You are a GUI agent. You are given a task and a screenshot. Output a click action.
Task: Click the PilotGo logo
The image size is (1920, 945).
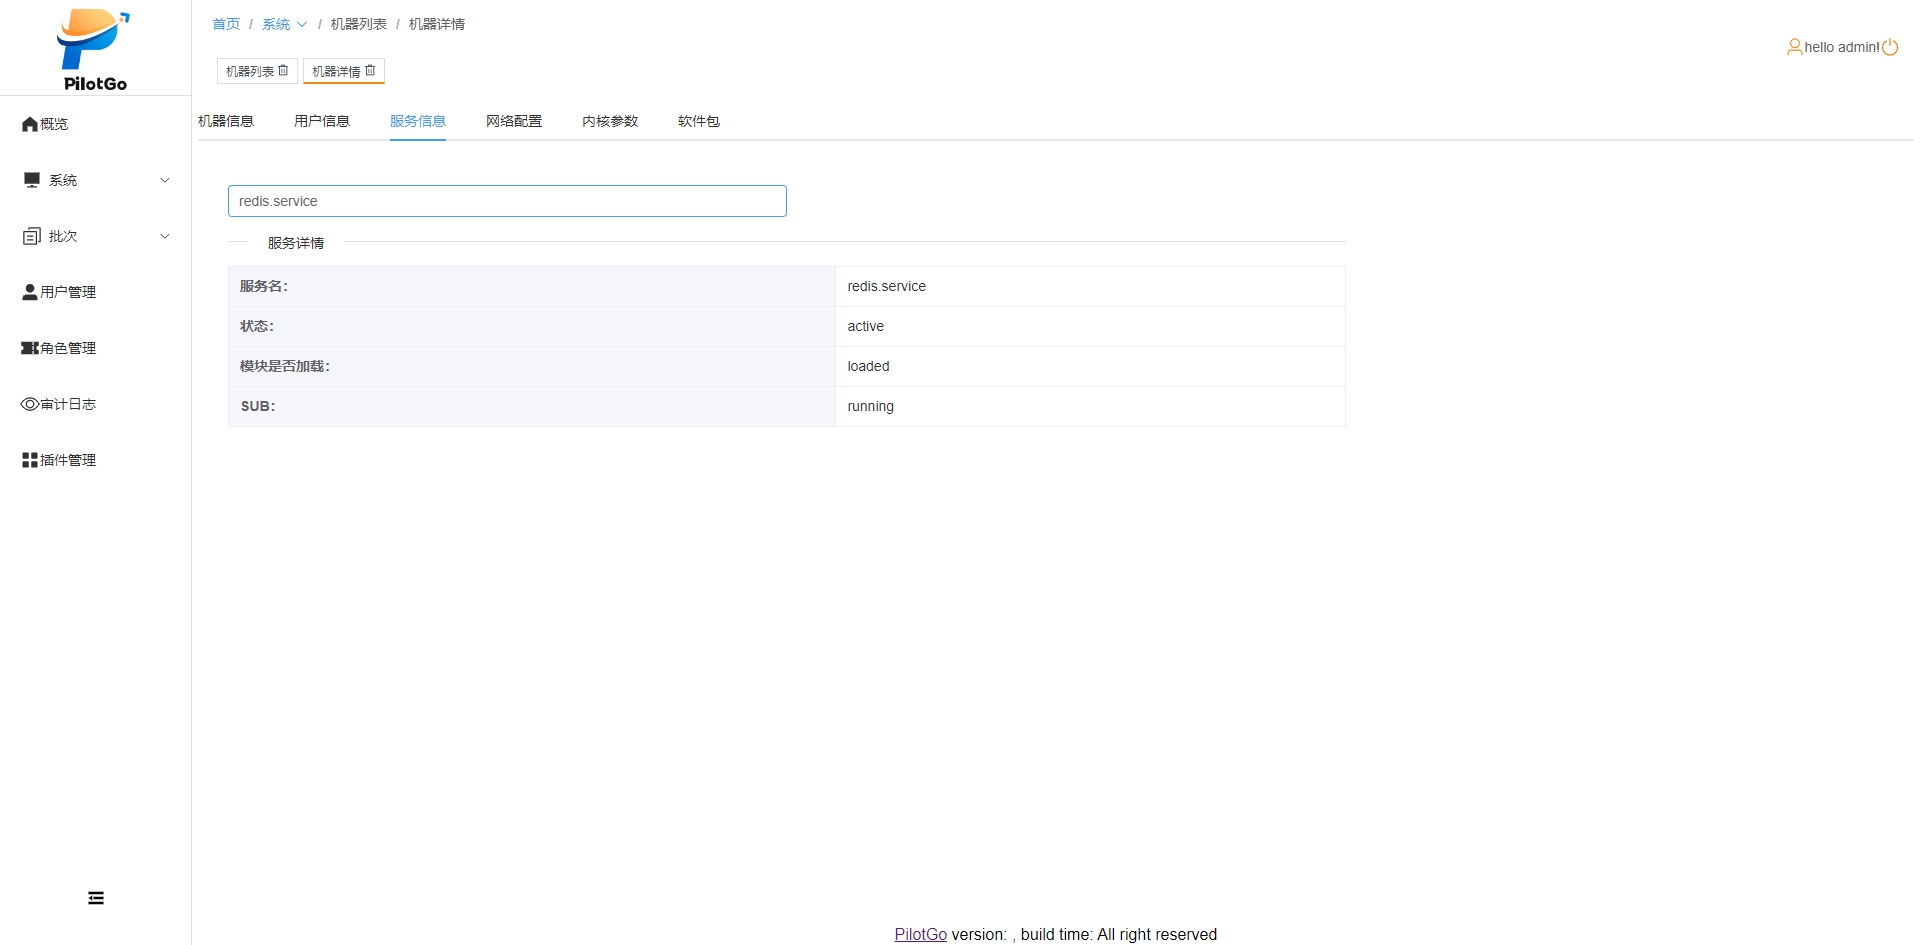click(94, 50)
